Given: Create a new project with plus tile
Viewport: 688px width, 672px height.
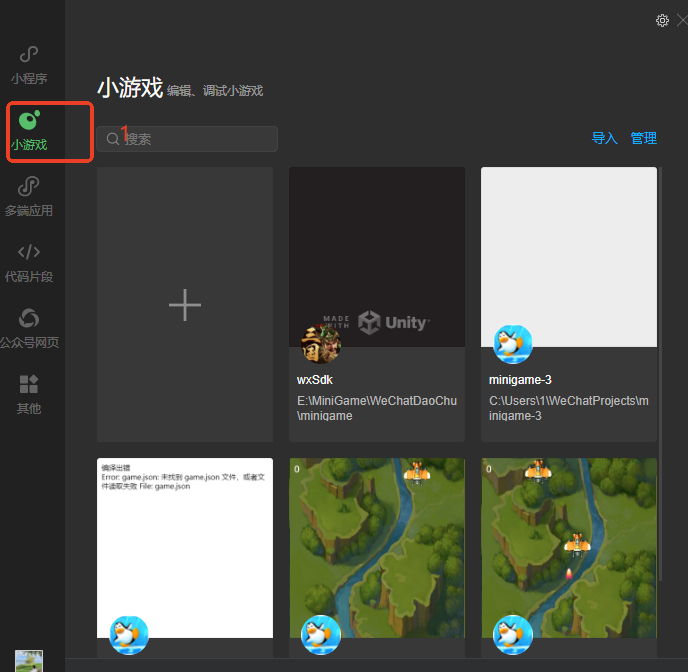Looking at the screenshot, I should (x=185, y=305).
